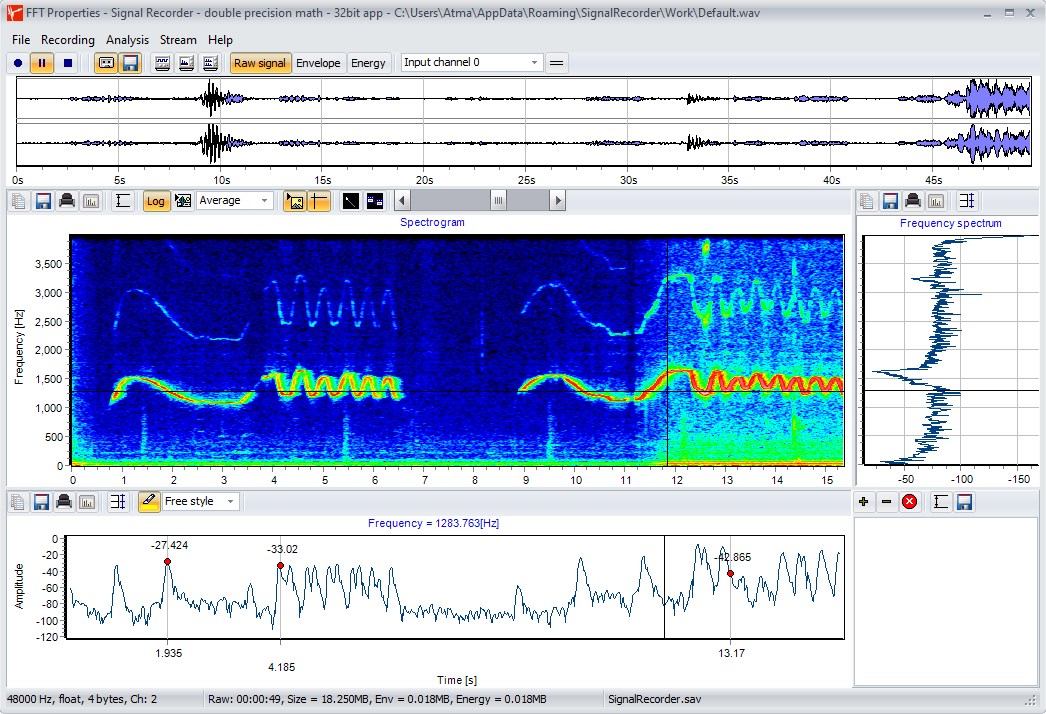Click the black diagonal line icon in spectrogram toolbar

coord(350,201)
